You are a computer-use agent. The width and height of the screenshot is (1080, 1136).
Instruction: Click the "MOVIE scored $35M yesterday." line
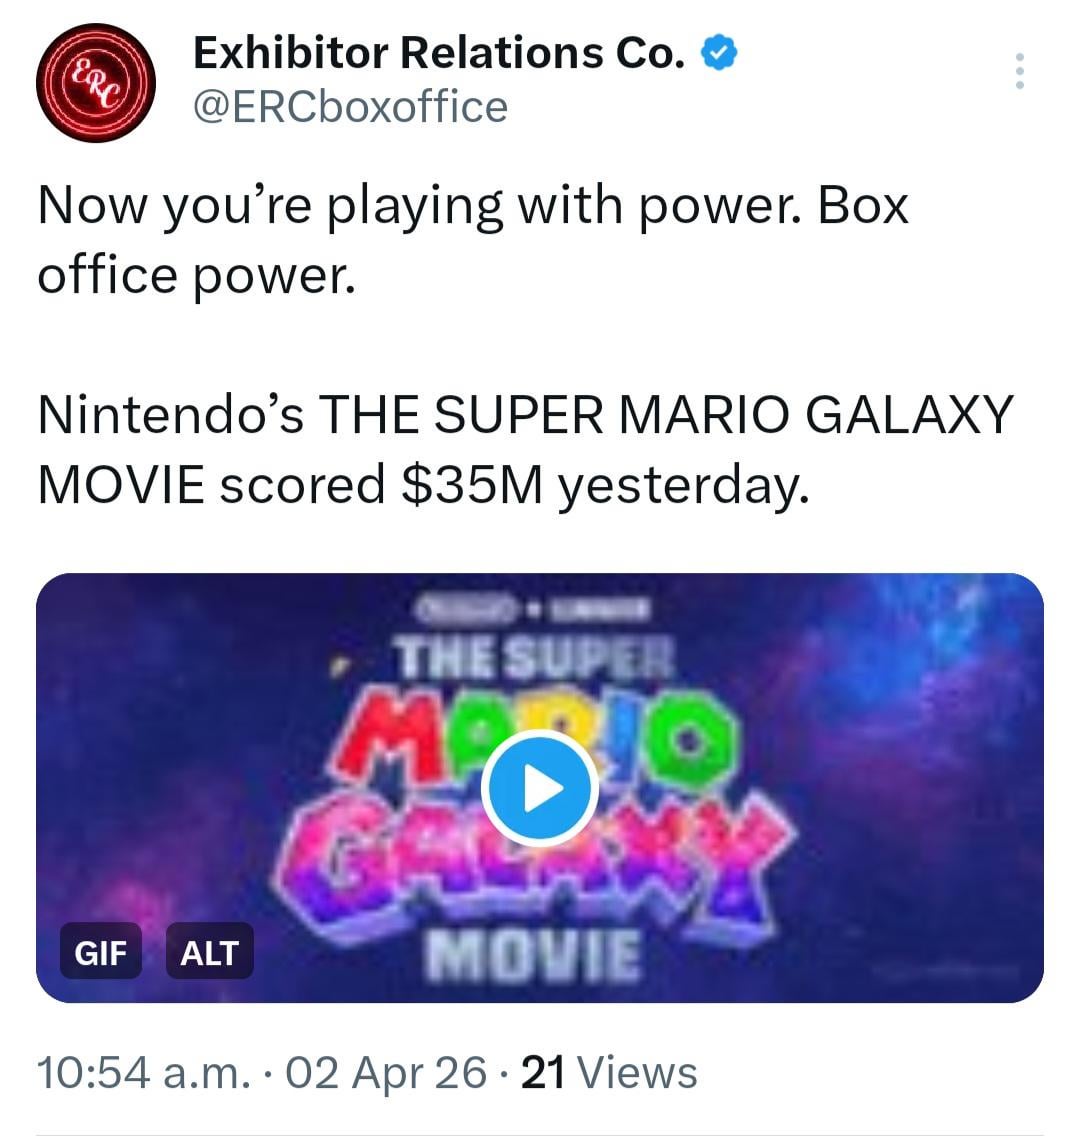[x=421, y=485]
